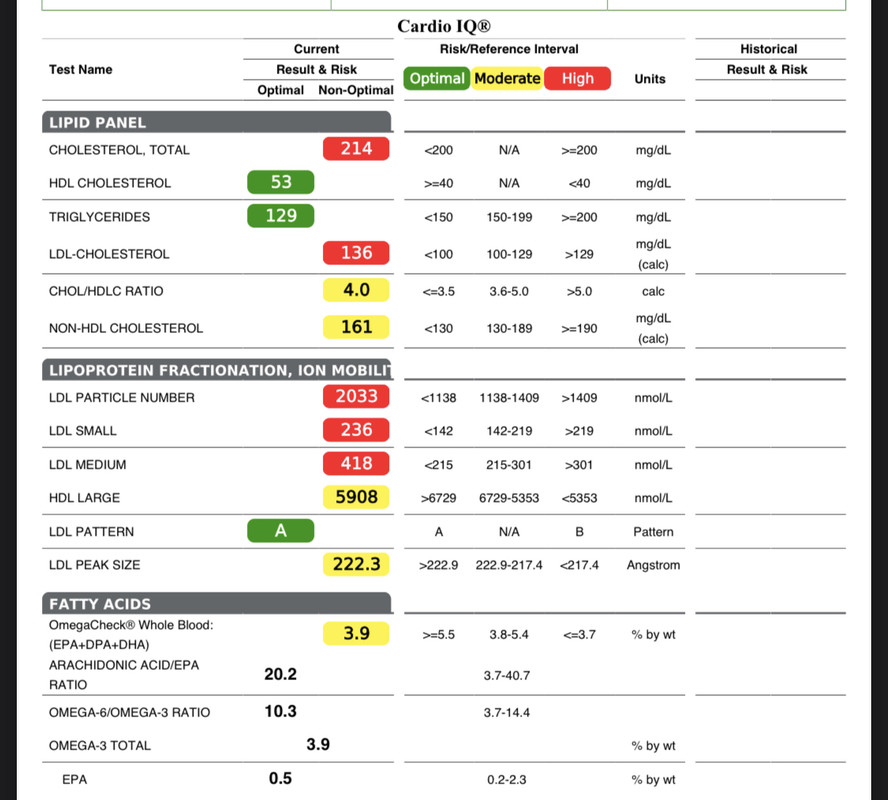Click the Historical column header
This screenshot has width=888, height=800.
(769, 49)
